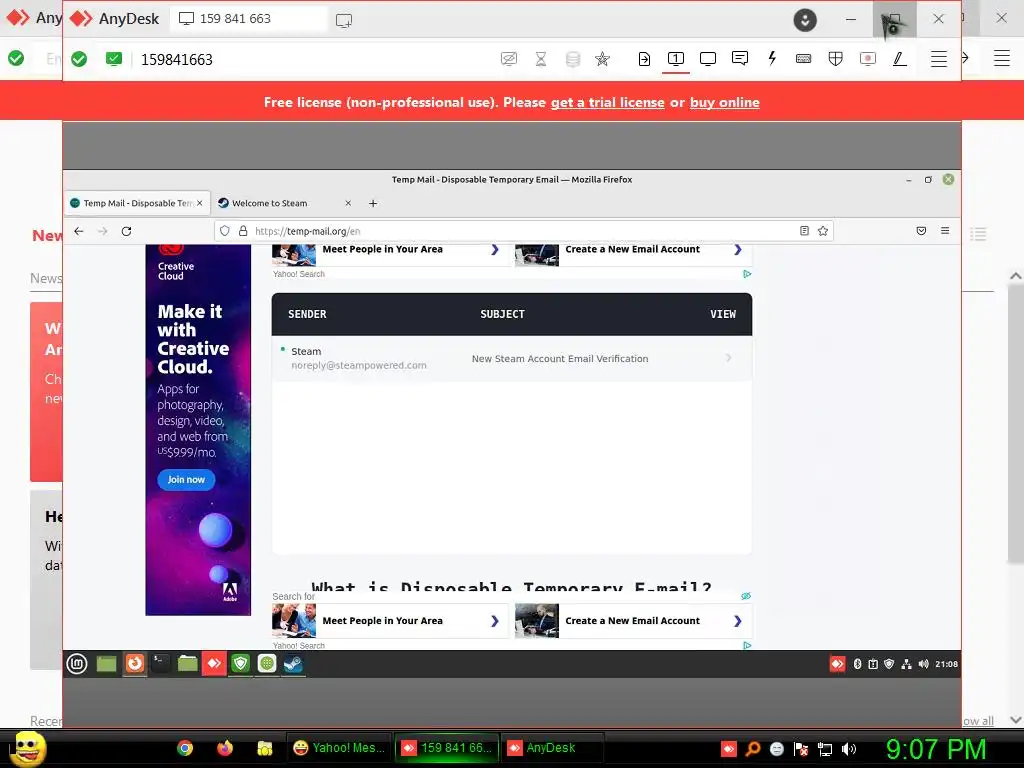Launch Firefox from the remote panel
Viewport: 1024px width, 768px height.
(135, 664)
